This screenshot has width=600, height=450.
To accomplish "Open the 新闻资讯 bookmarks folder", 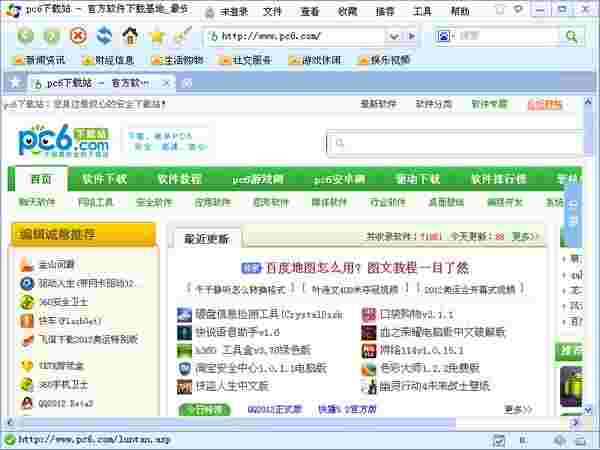I will (39, 60).
